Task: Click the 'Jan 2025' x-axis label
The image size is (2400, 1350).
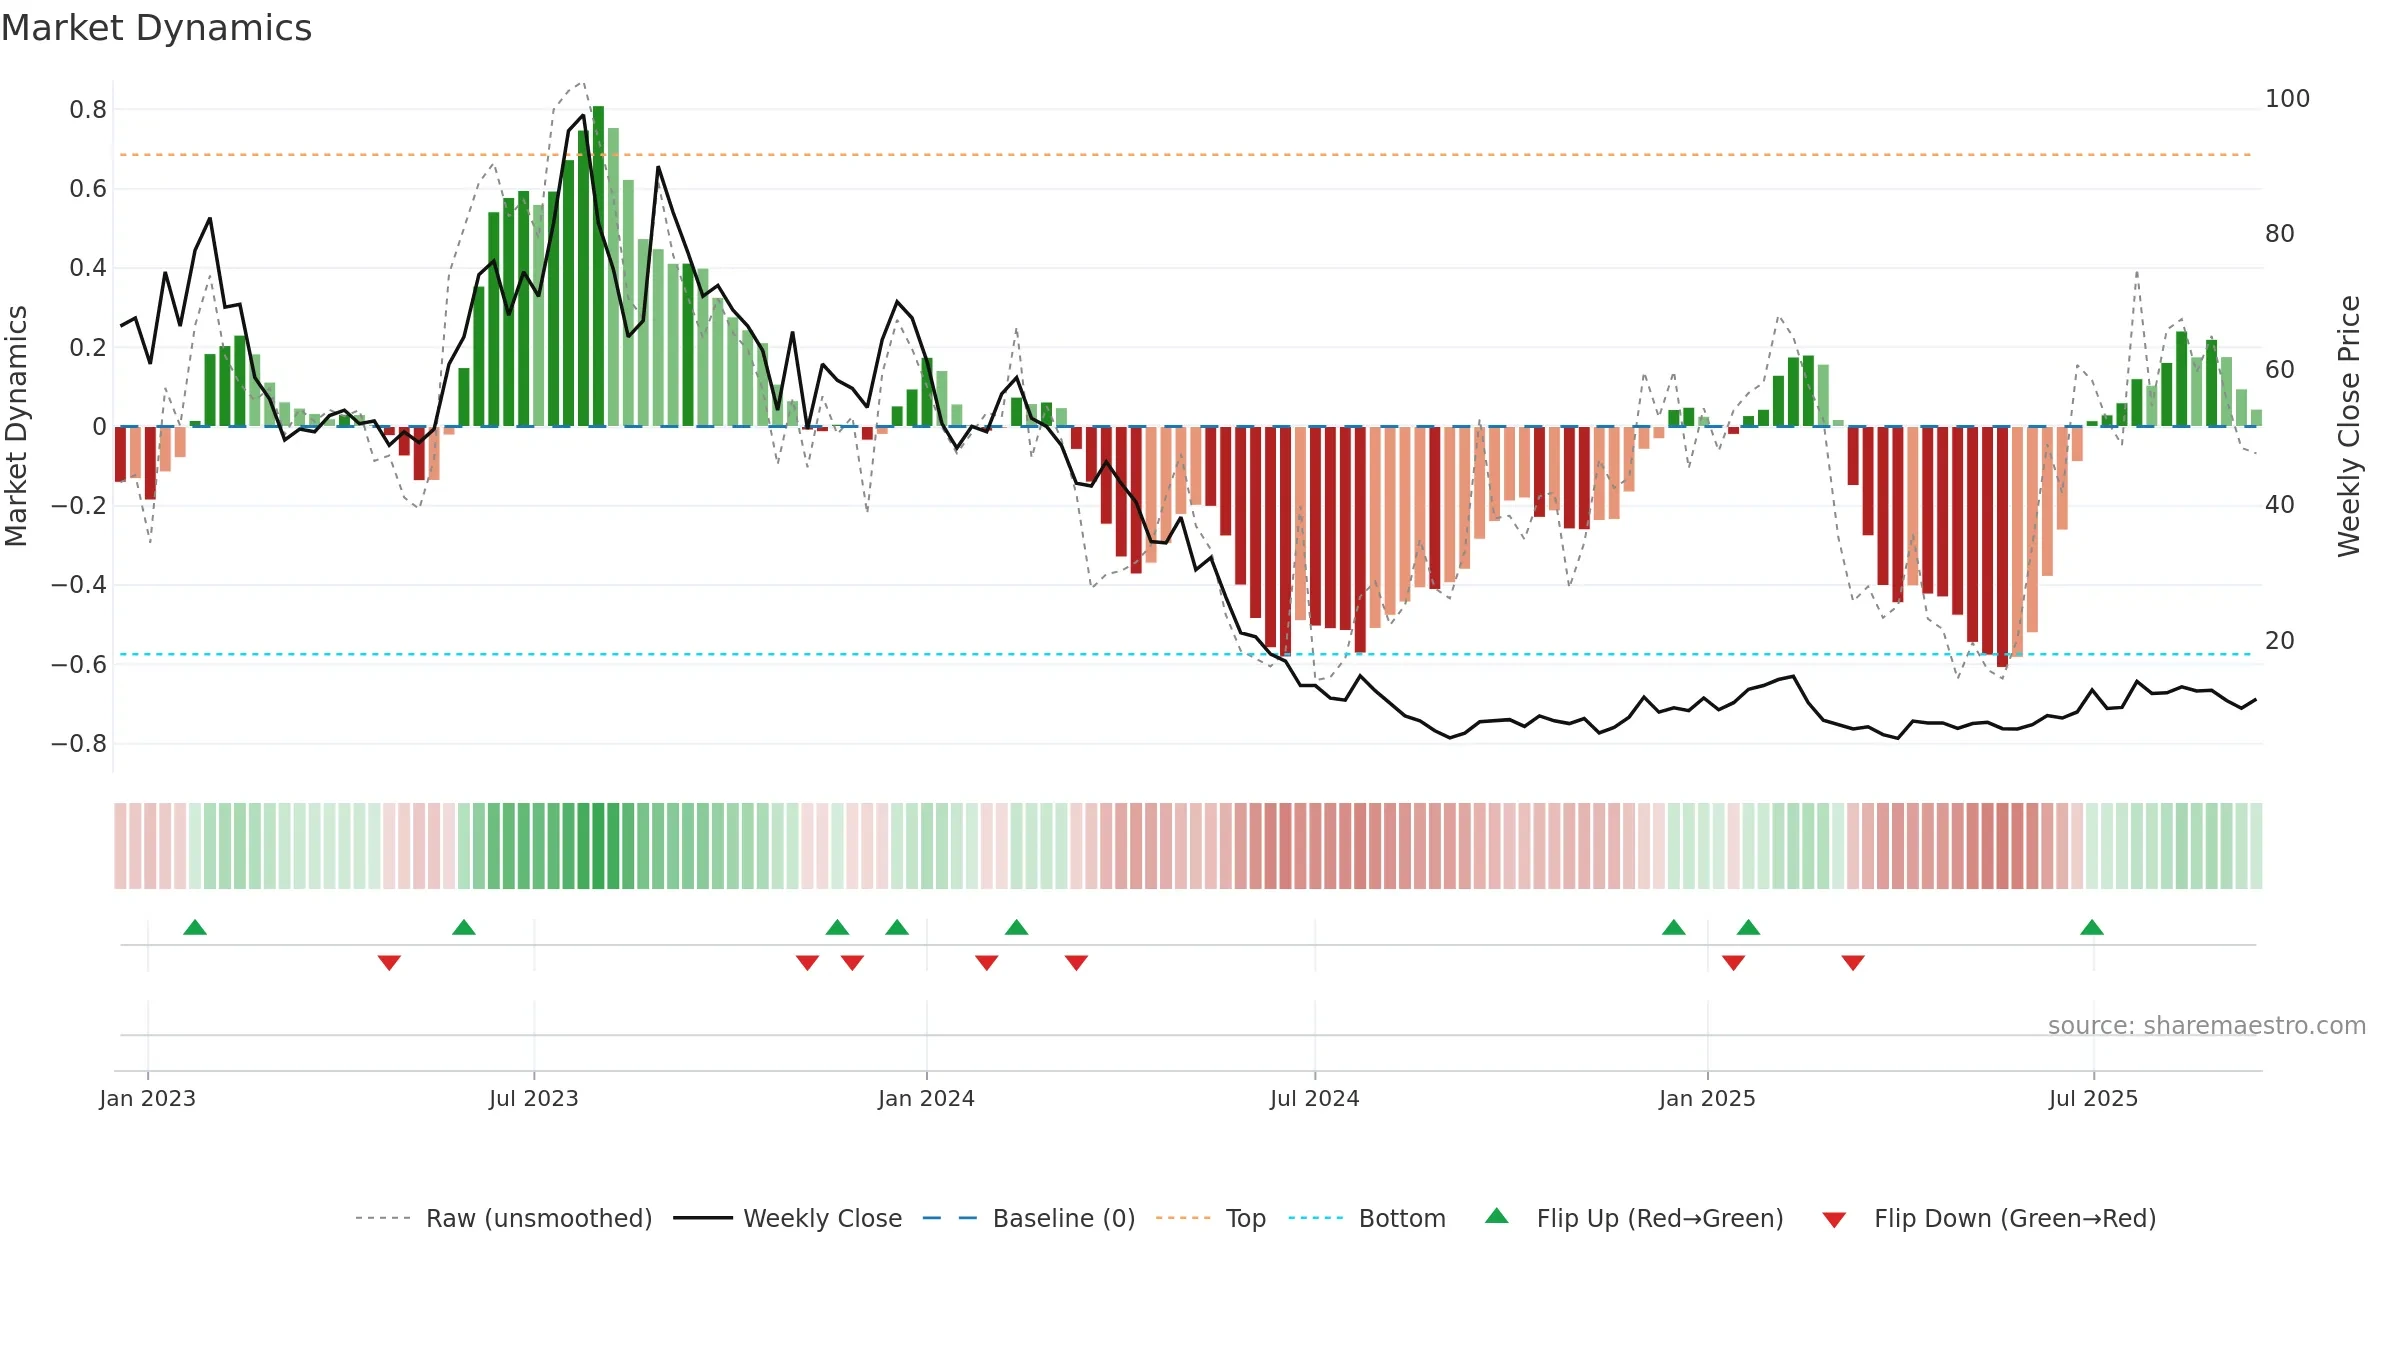Action: (1708, 1098)
